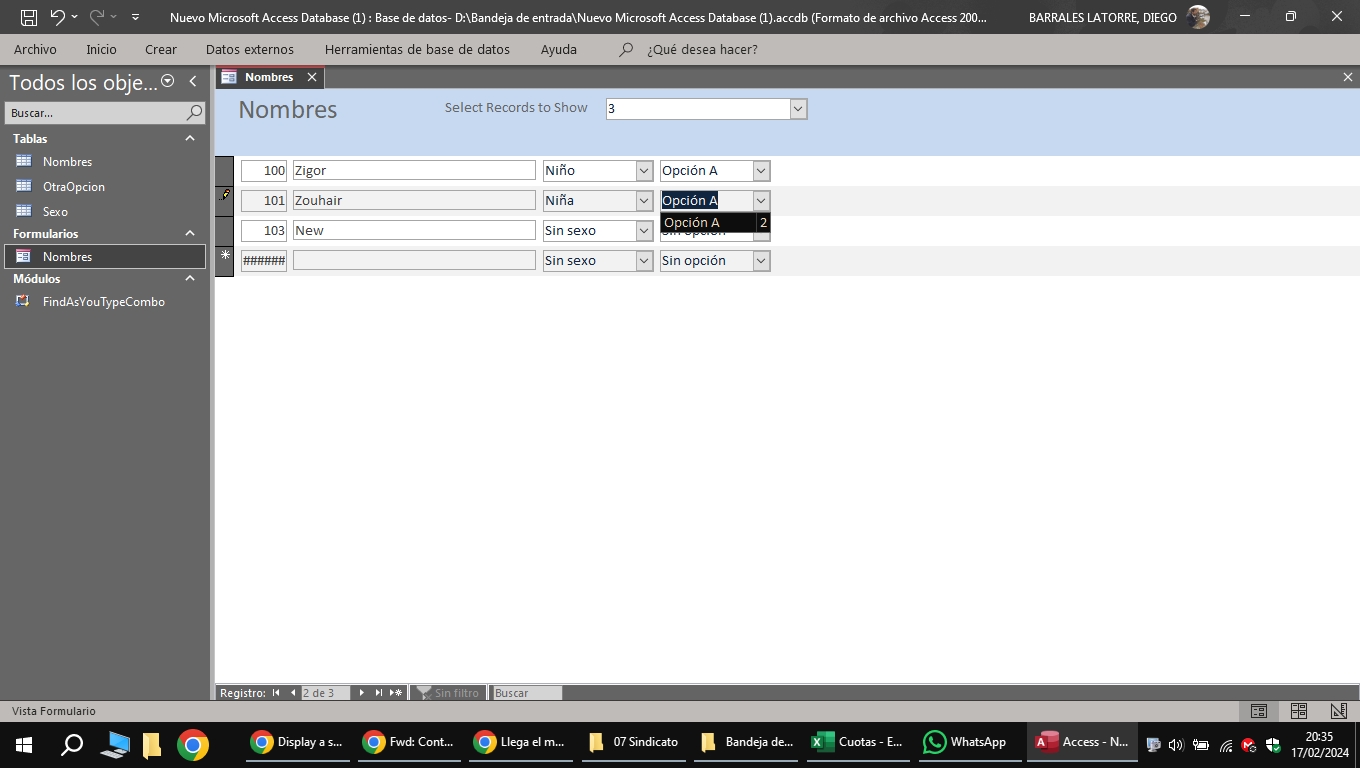Click the Zigor name field
The width and height of the screenshot is (1360, 768).
[414, 170]
